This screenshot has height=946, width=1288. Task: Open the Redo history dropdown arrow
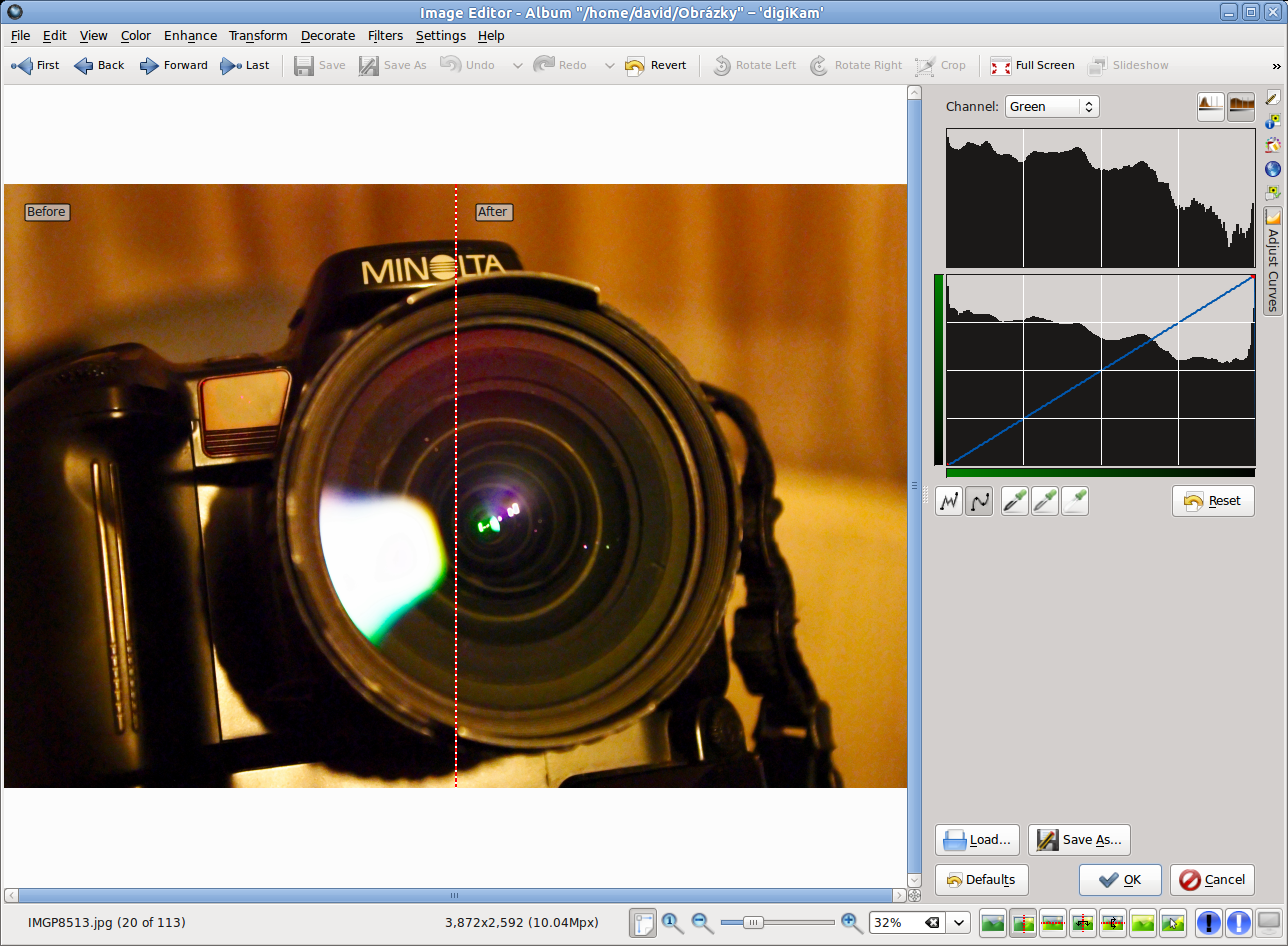[609, 66]
